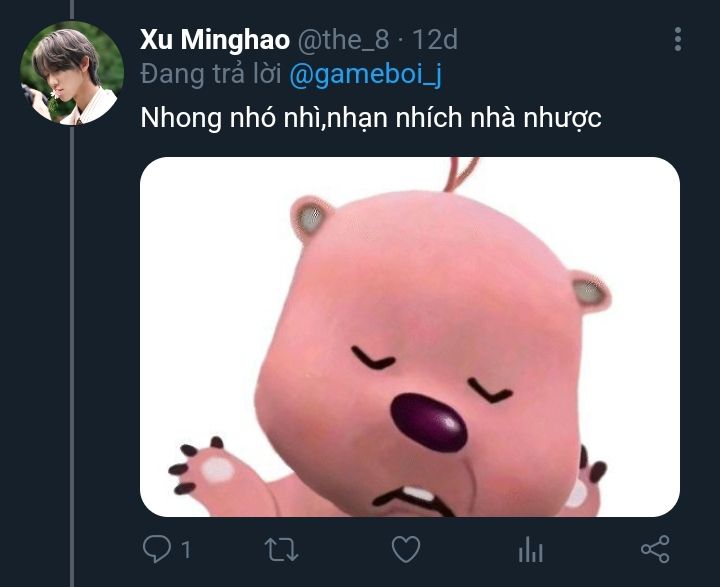This screenshot has width=720, height=587.
Task: Click the 12d timestamp
Action: pyautogui.click(x=435, y=40)
